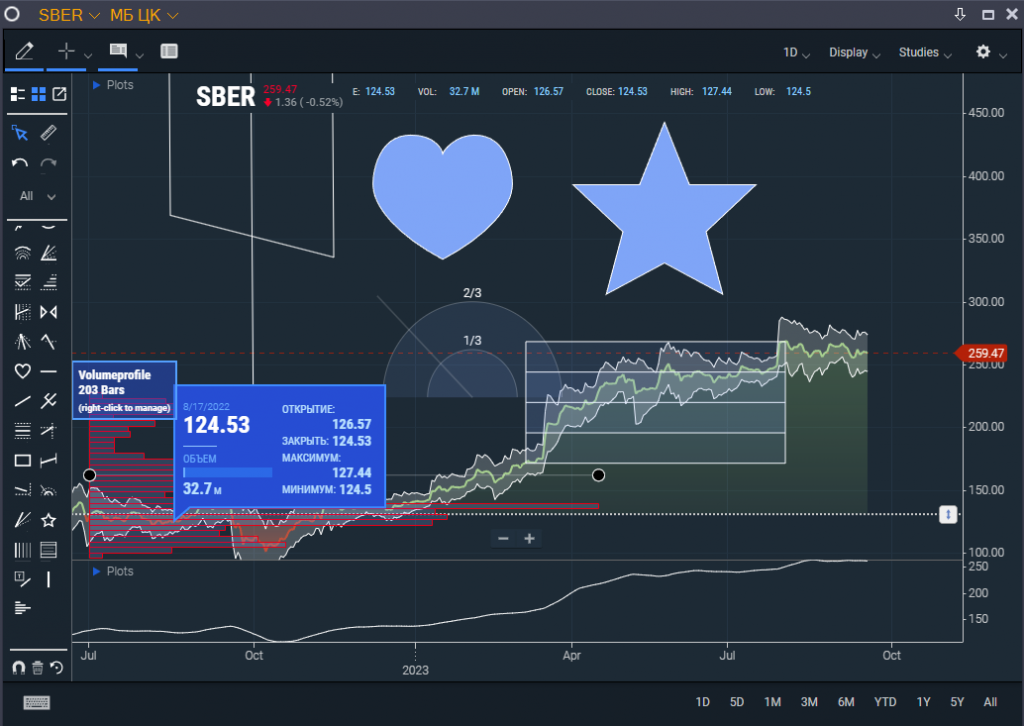Toggle the table view icon in top toolbar

169,51
